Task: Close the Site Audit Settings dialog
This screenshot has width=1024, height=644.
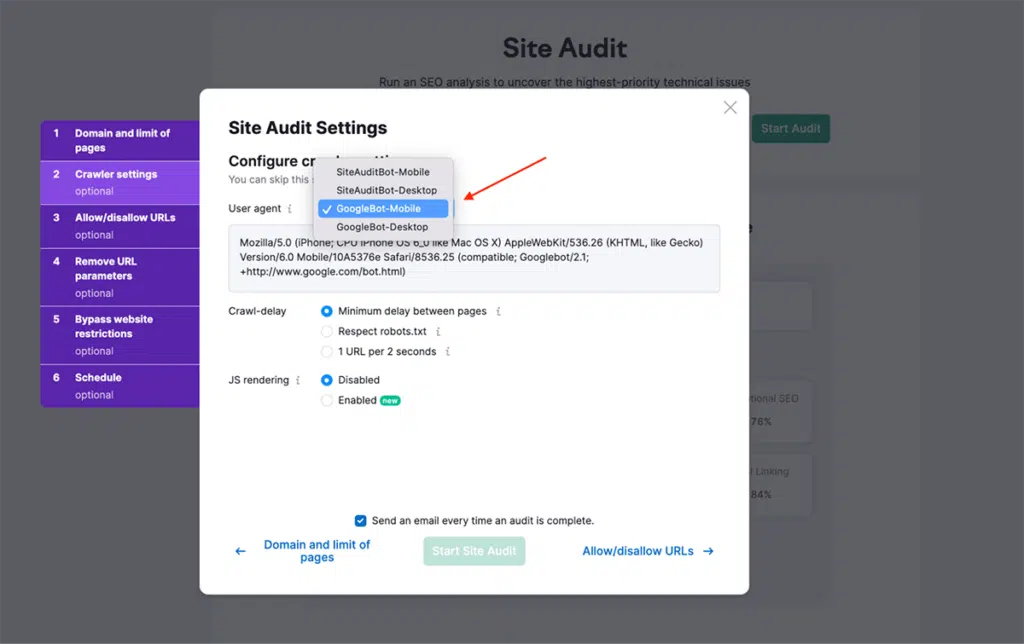Action: point(729,107)
